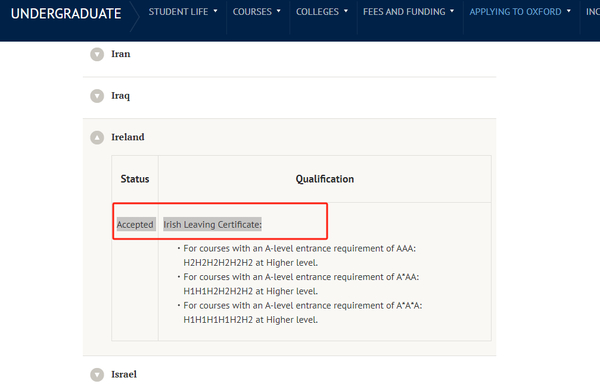Image resolution: width=600 pixels, height=387 pixels.
Task: Expand the Israel accordion arrow icon
Action: point(97,375)
